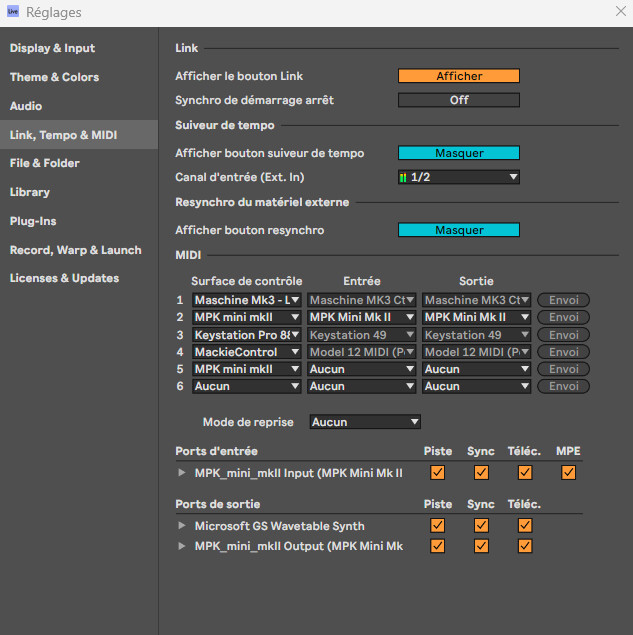Open the Audio settings tab

tap(26, 105)
